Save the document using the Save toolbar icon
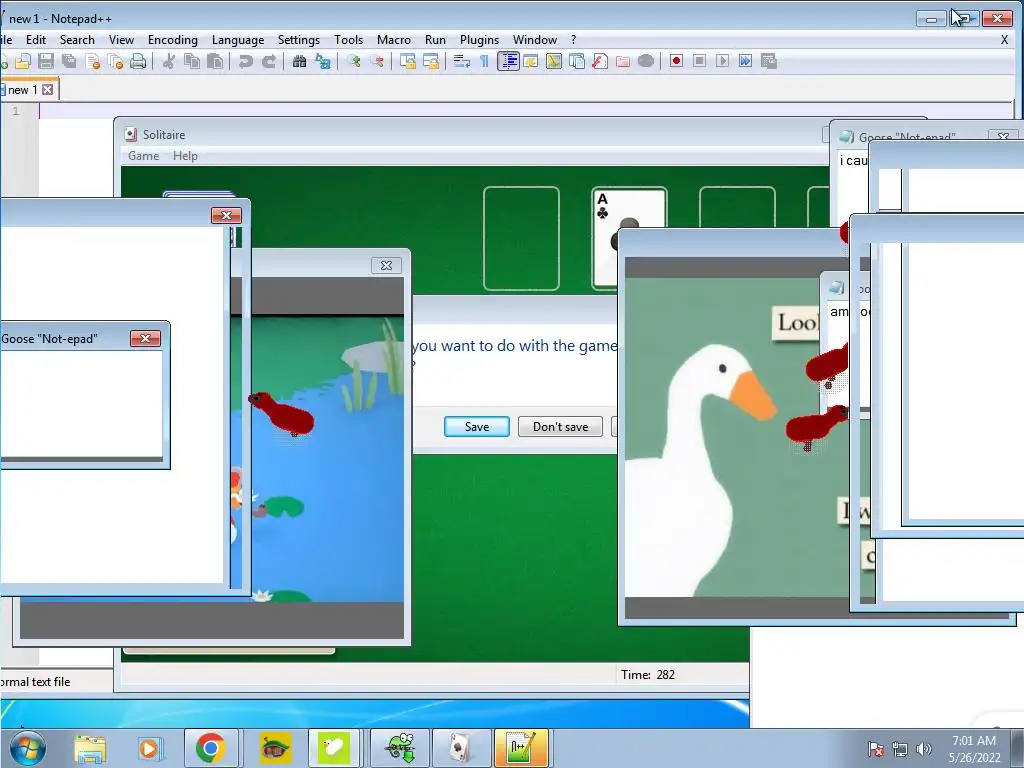This screenshot has height=768, width=1024. click(x=46, y=61)
